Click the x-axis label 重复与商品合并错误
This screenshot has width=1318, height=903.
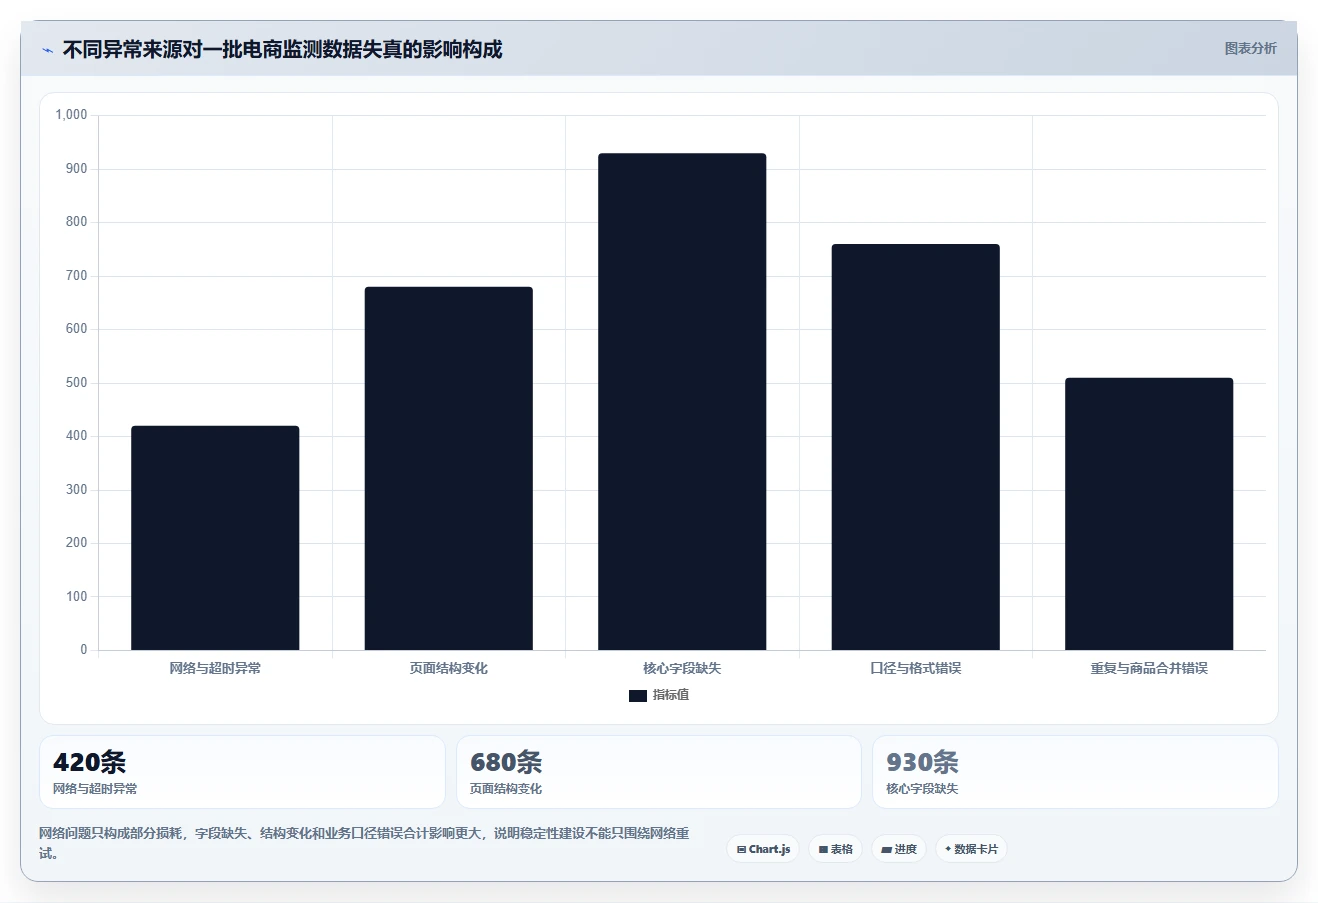(x=1149, y=668)
